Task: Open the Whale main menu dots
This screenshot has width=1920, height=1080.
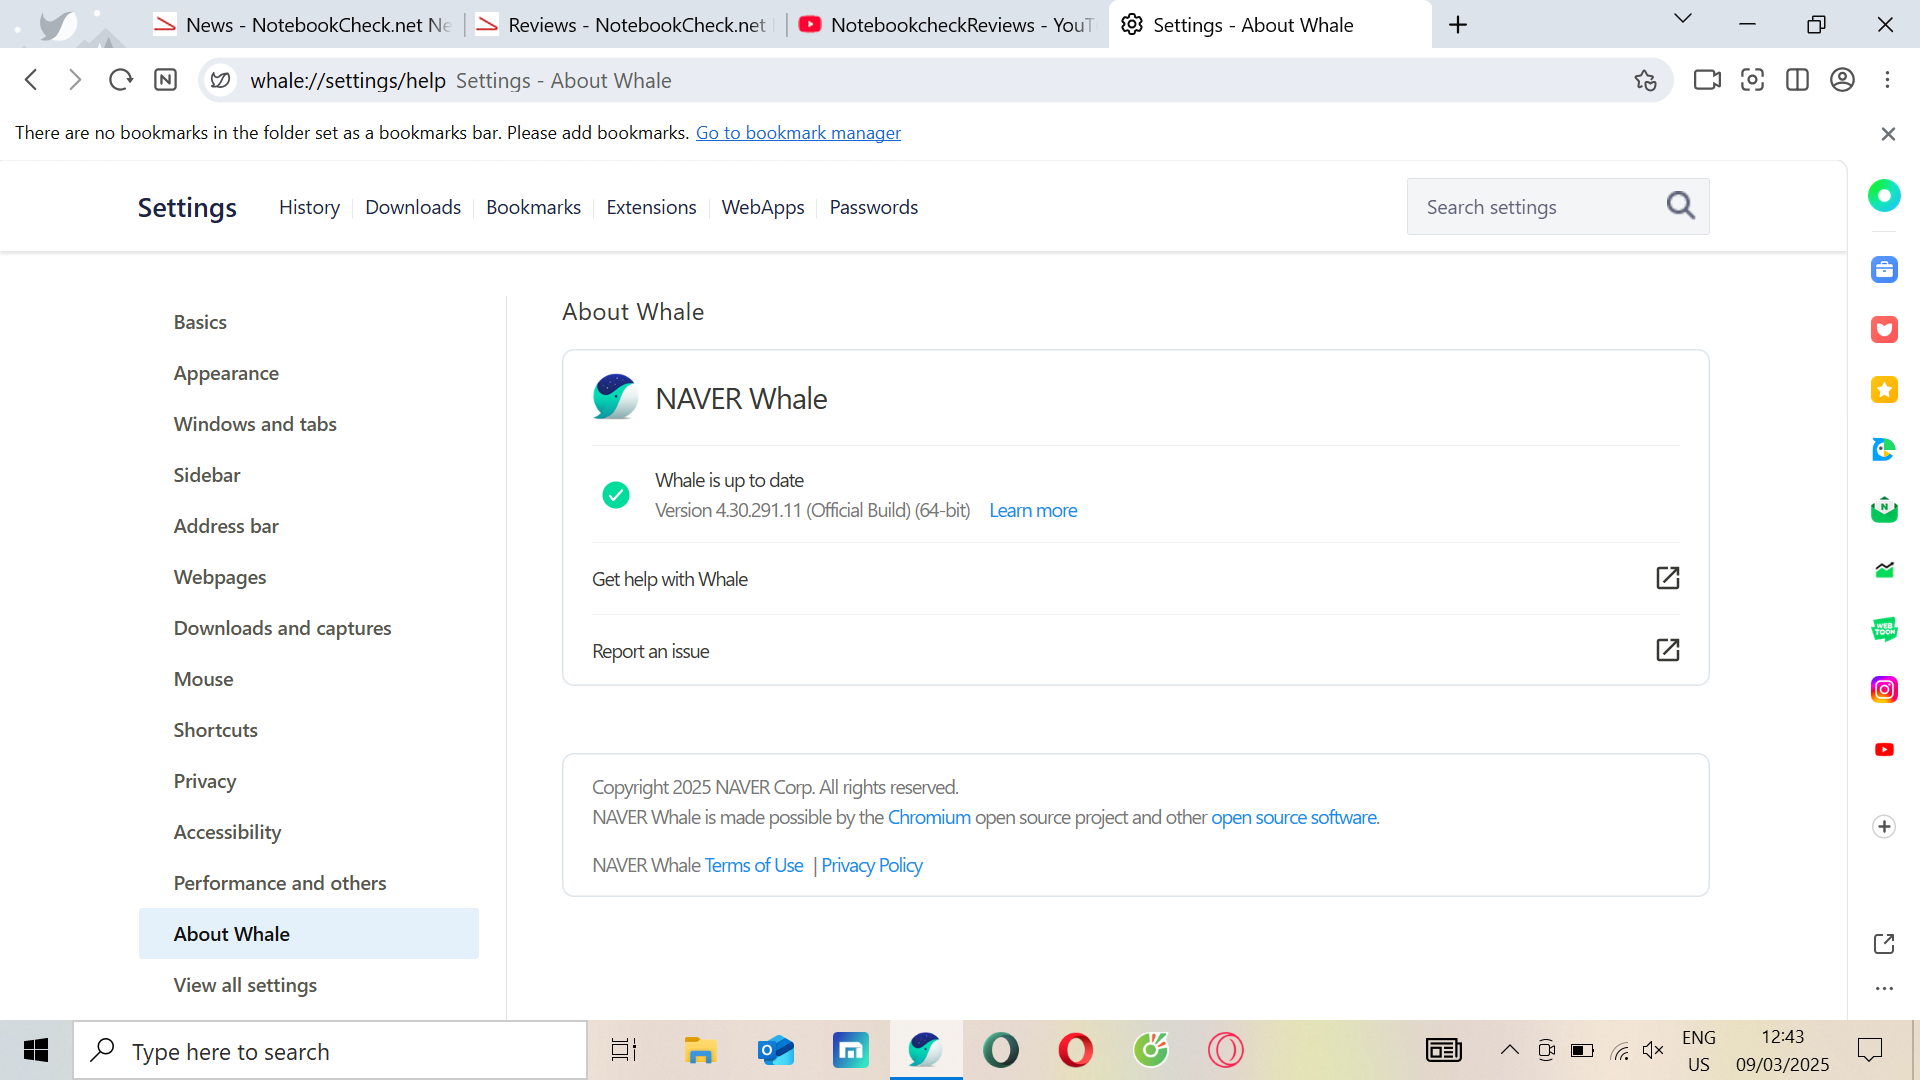Action: click(1887, 80)
